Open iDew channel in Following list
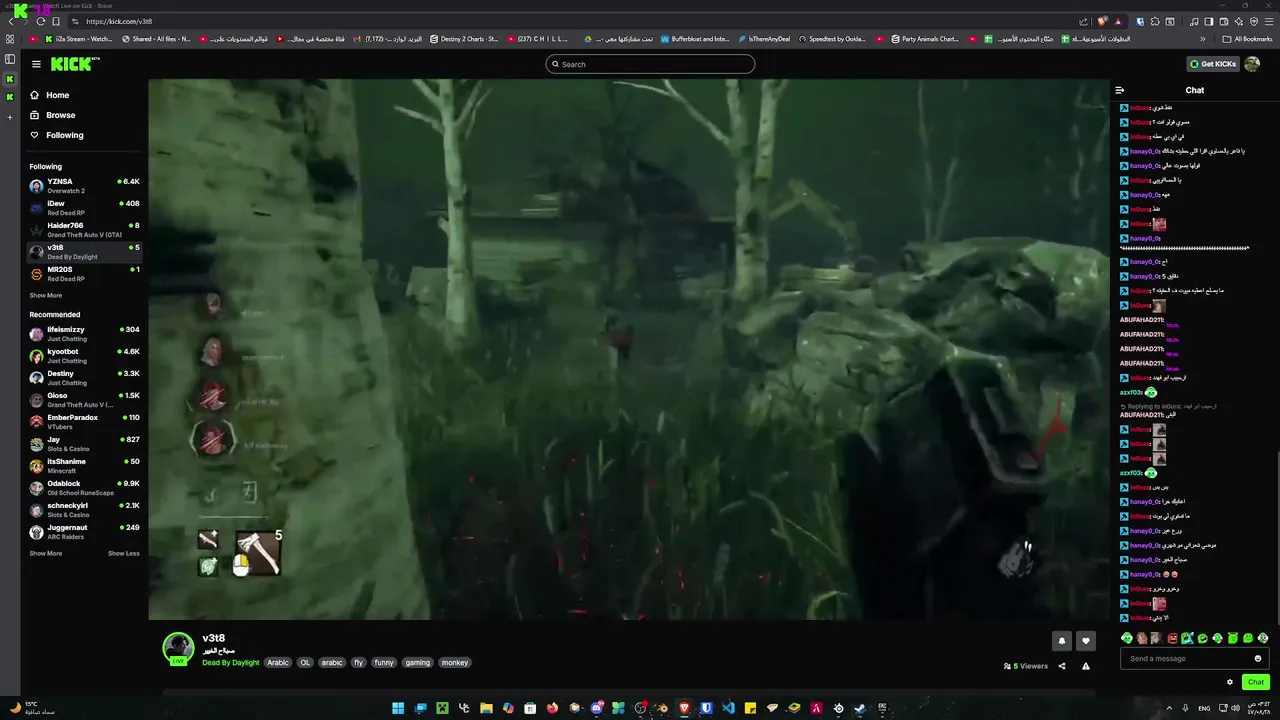Viewport: 1280px width, 720px height. [84, 208]
